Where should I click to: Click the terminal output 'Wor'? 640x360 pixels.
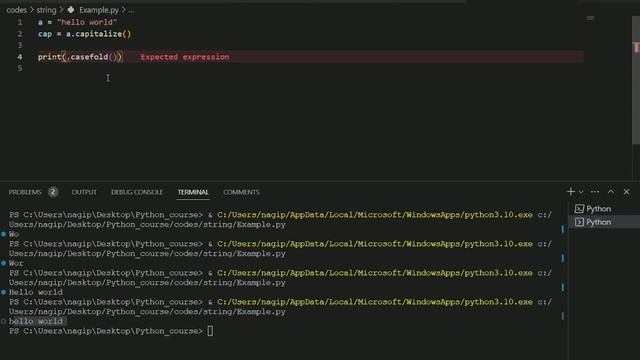(16, 263)
